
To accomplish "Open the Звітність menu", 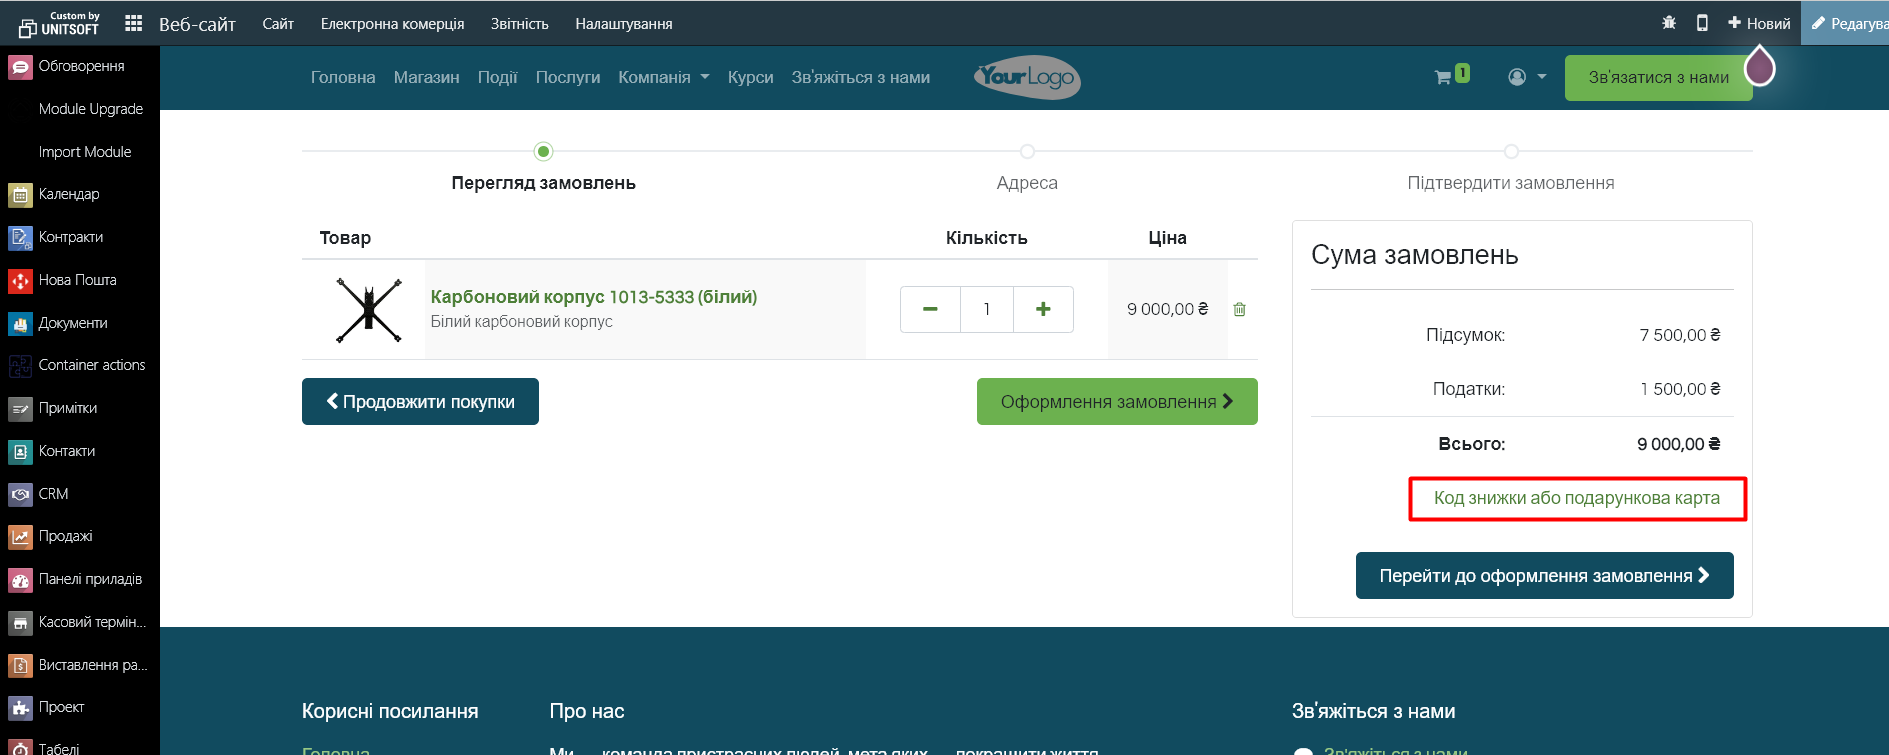I will click(519, 23).
